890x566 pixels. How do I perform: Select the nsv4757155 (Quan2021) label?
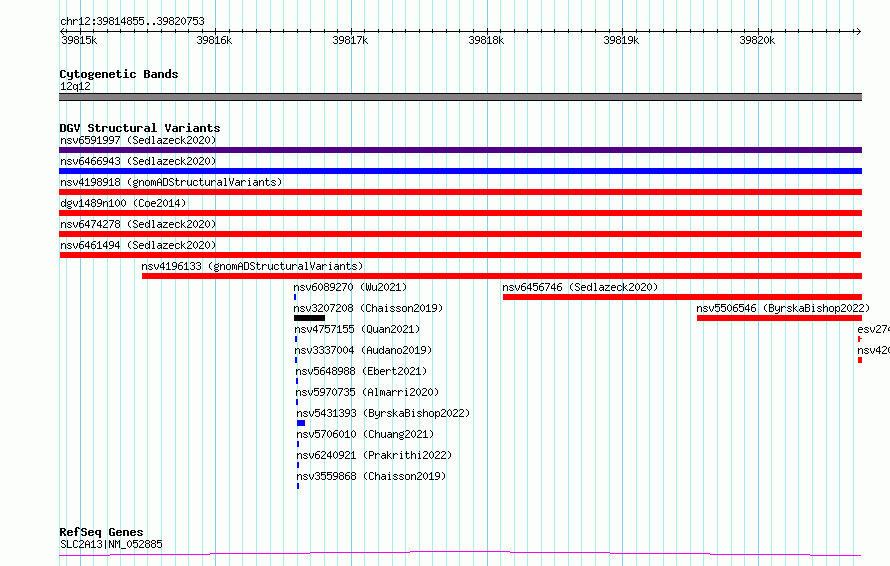pos(357,329)
